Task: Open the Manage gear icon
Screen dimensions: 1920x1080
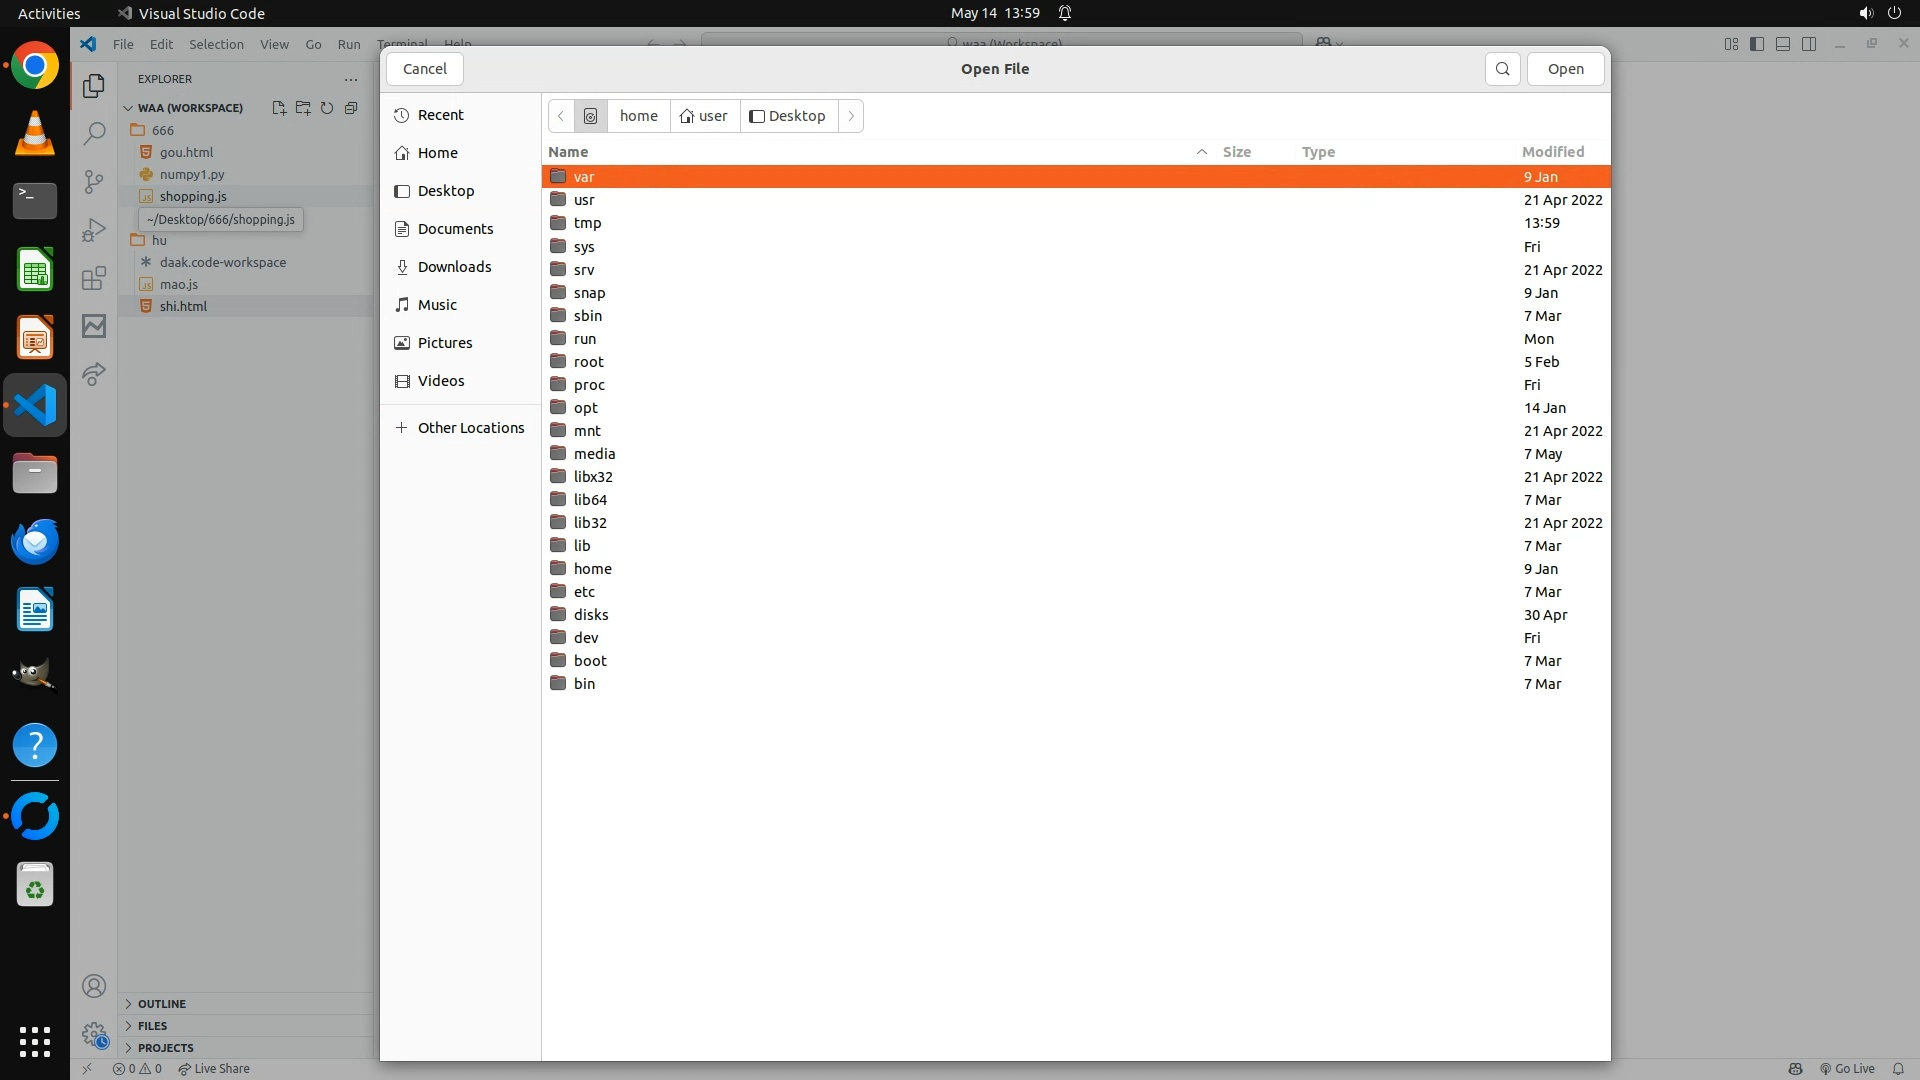Action: pyautogui.click(x=94, y=1034)
